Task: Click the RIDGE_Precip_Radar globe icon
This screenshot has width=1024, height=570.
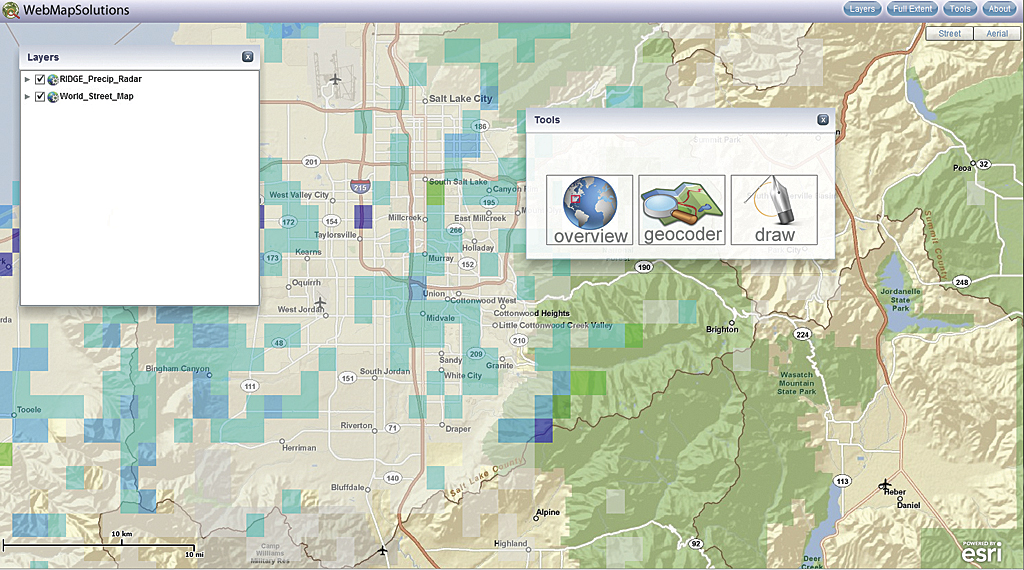Action: 53,80
